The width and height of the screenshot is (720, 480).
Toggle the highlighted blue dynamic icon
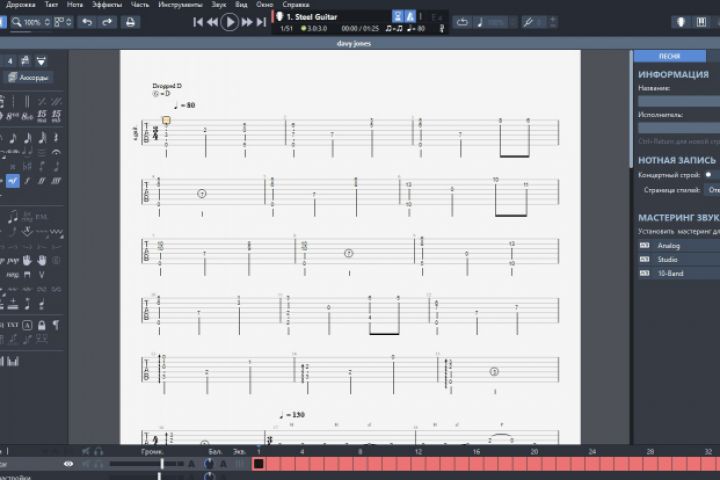click(12, 181)
